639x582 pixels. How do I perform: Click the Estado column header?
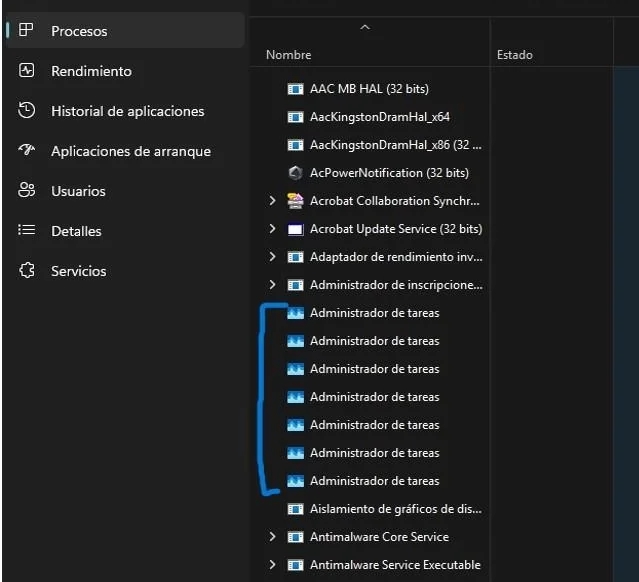click(514, 55)
